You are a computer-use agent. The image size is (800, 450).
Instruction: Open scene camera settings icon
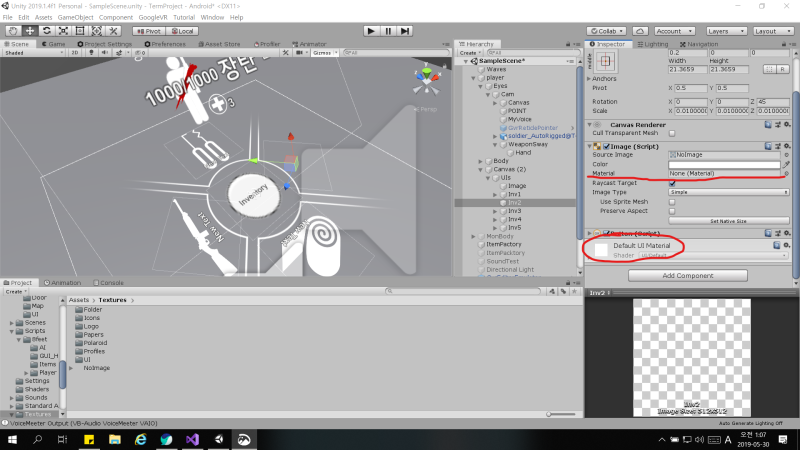coord(299,53)
